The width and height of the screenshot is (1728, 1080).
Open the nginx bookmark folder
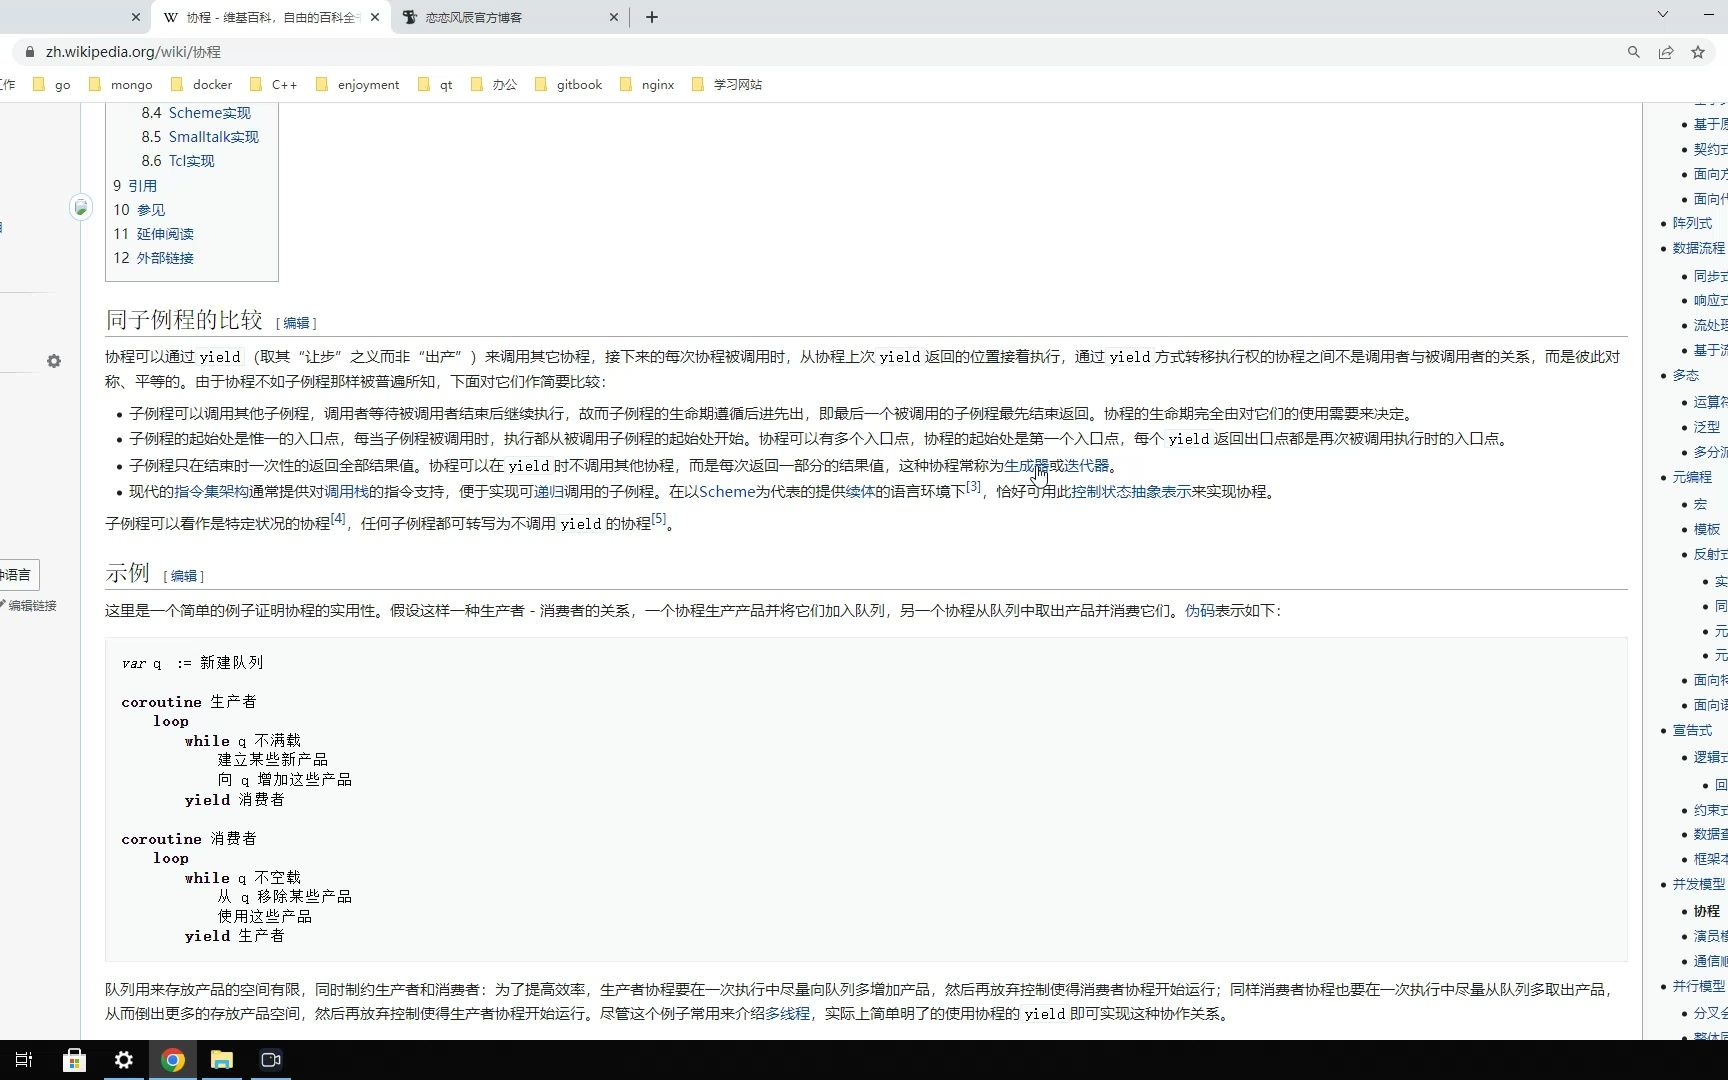click(647, 85)
